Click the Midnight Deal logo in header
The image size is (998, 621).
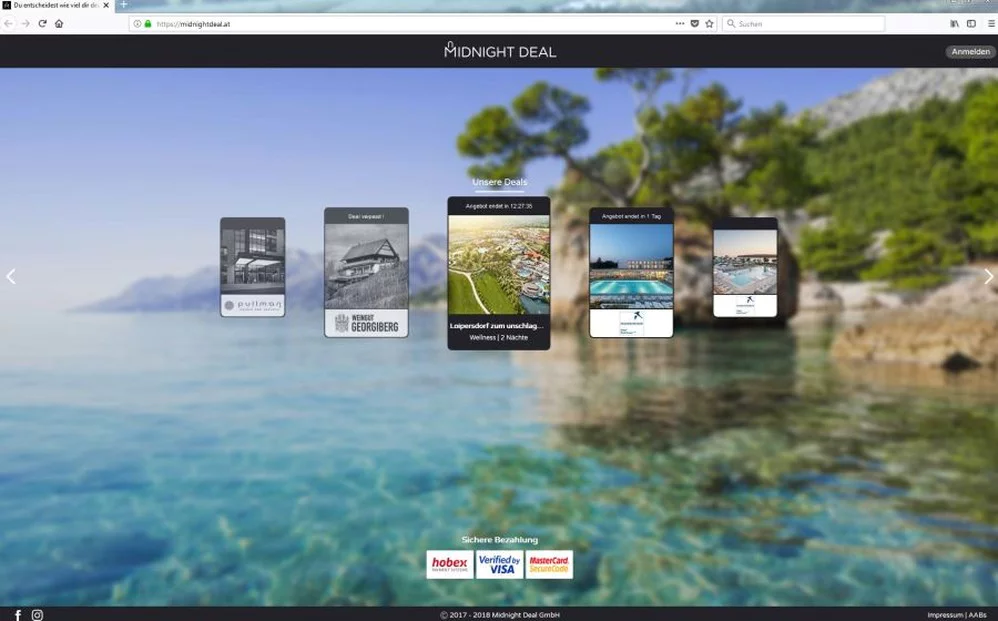499,51
